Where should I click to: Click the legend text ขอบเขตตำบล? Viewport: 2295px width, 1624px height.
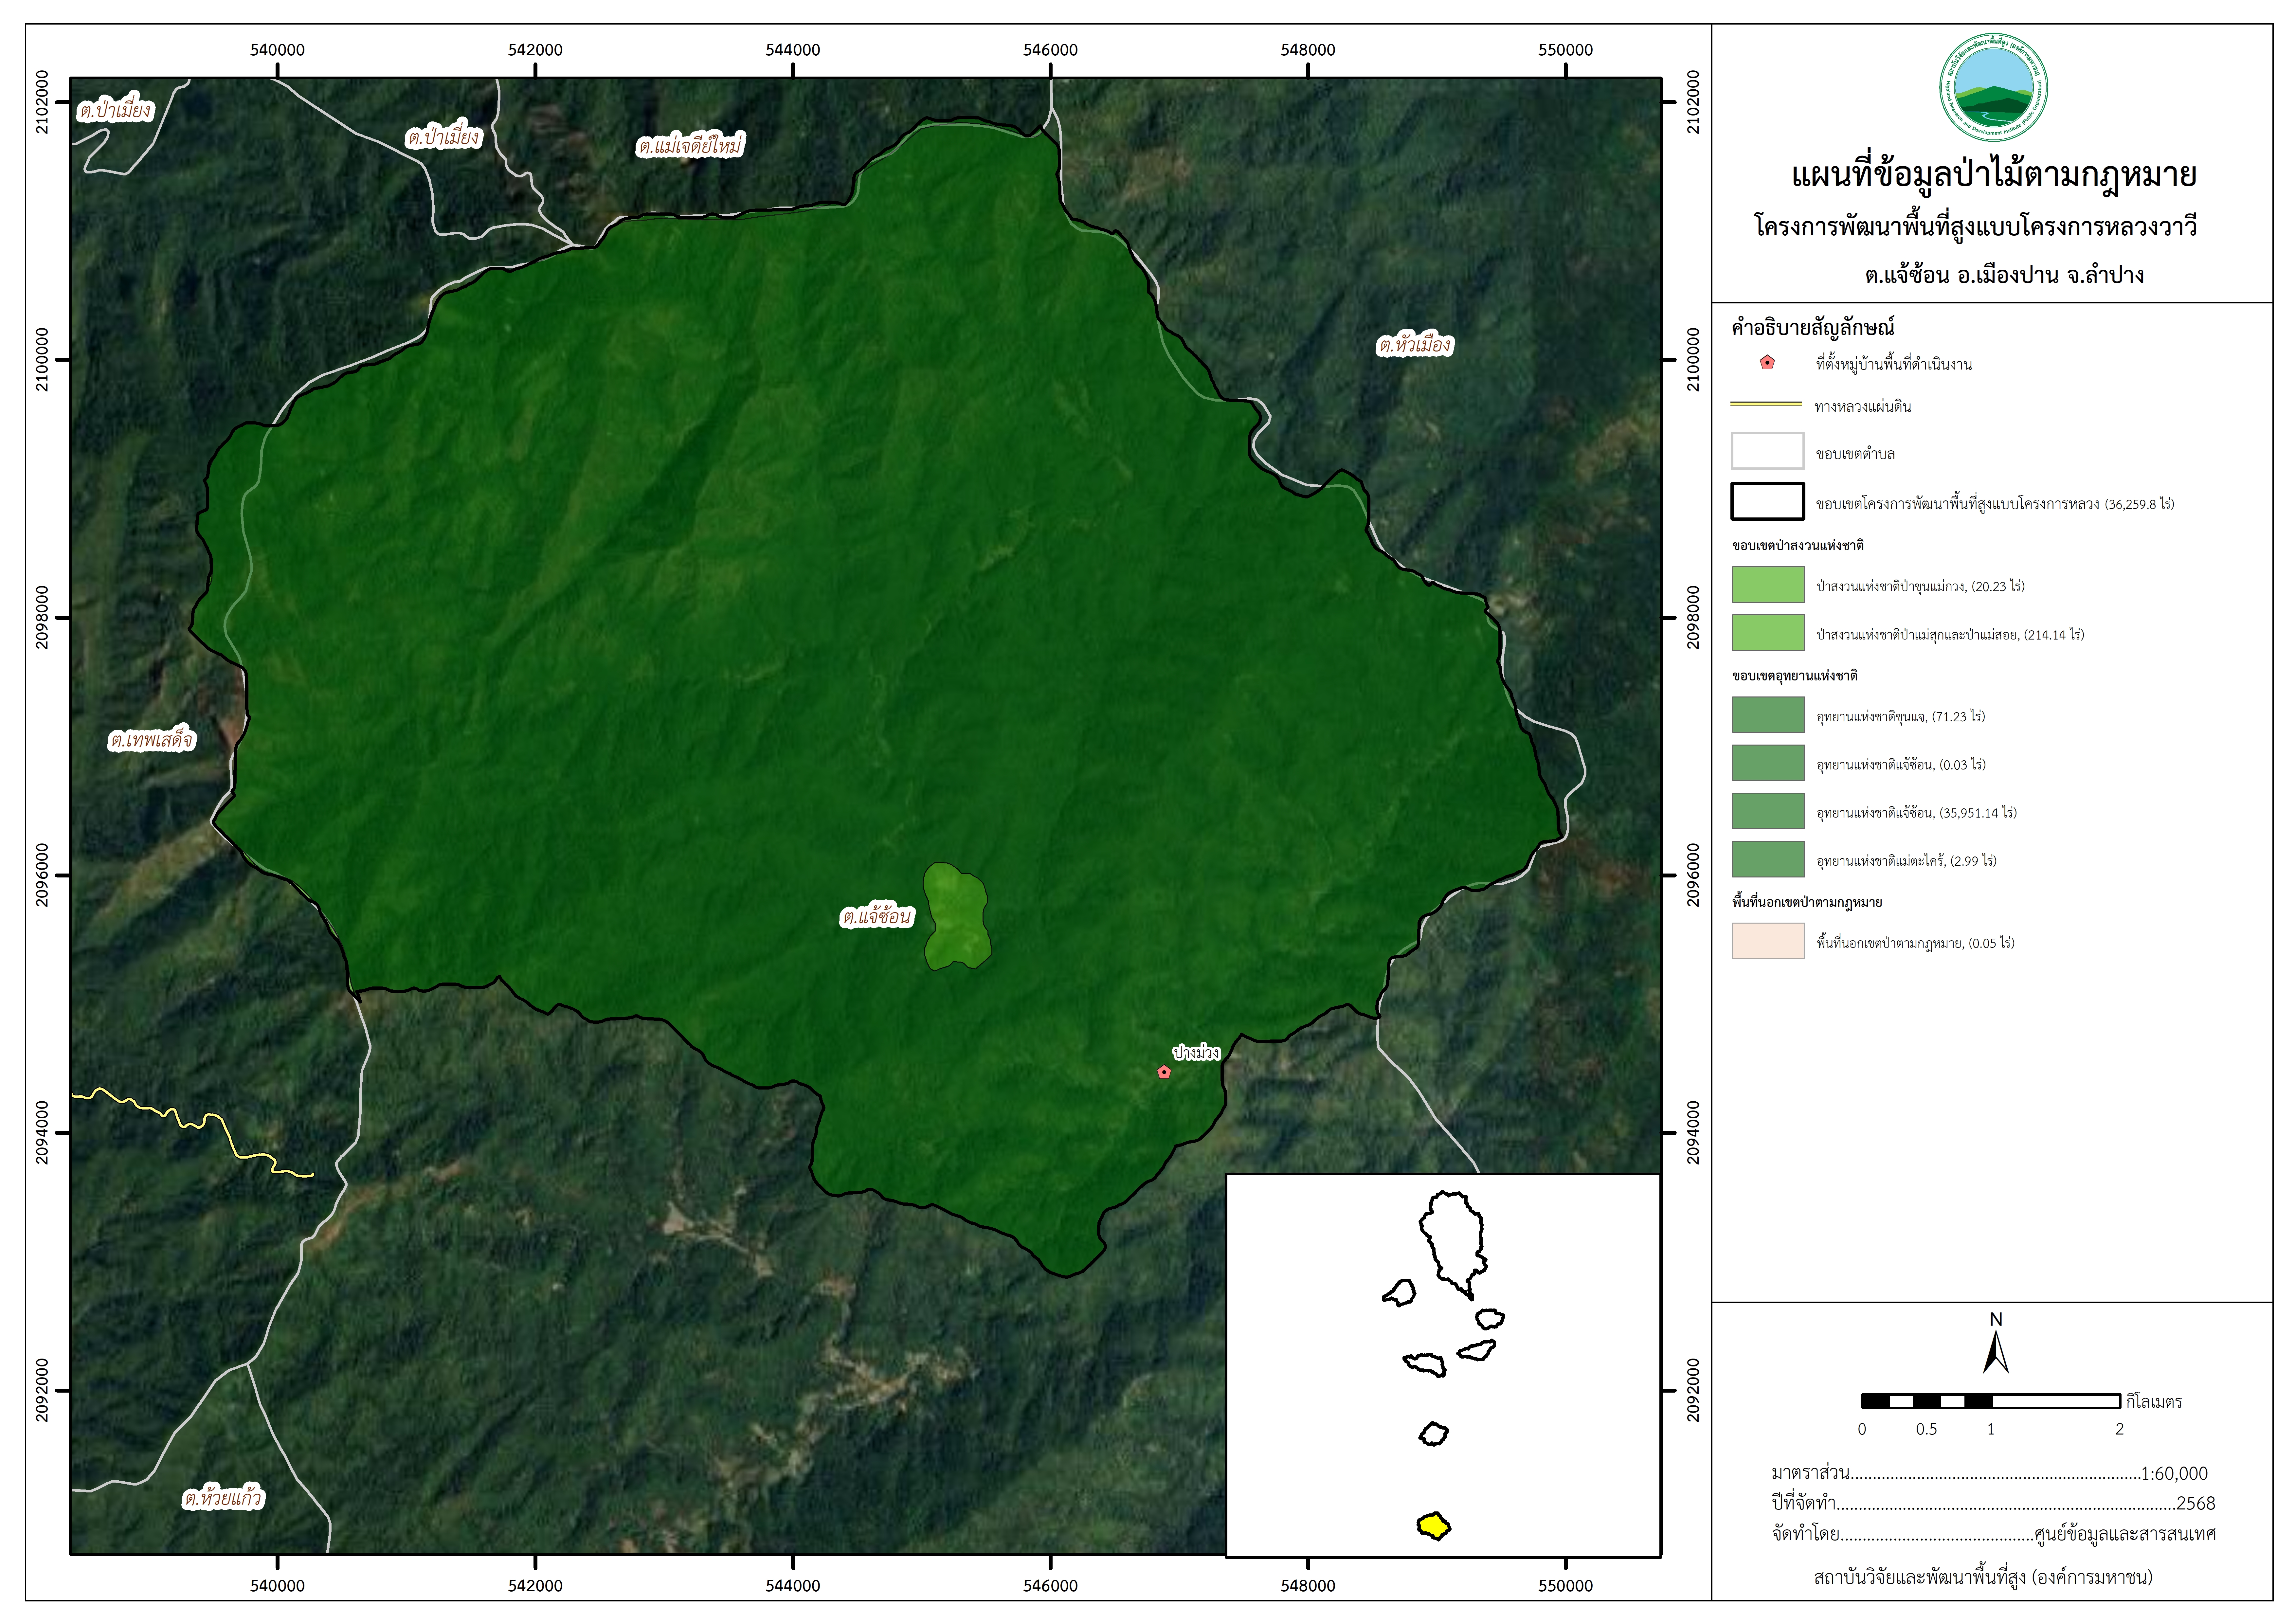coord(1855,454)
